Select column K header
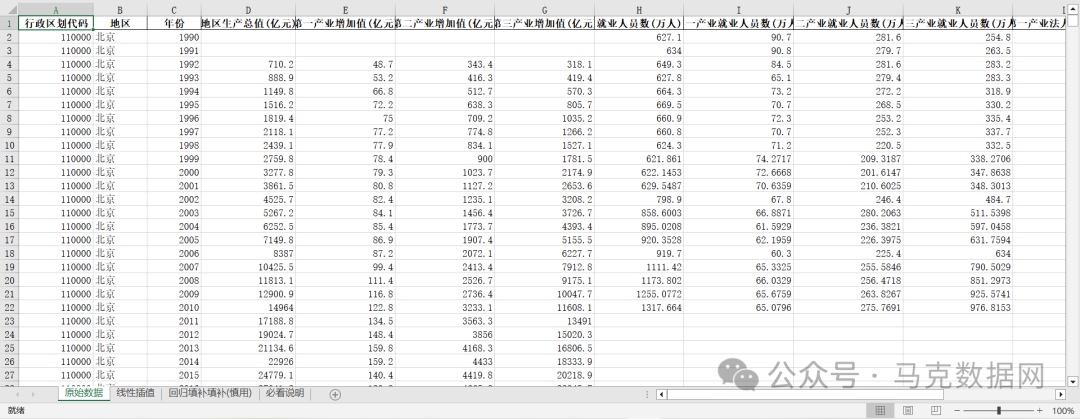The image size is (1080, 419). tap(958, 9)
